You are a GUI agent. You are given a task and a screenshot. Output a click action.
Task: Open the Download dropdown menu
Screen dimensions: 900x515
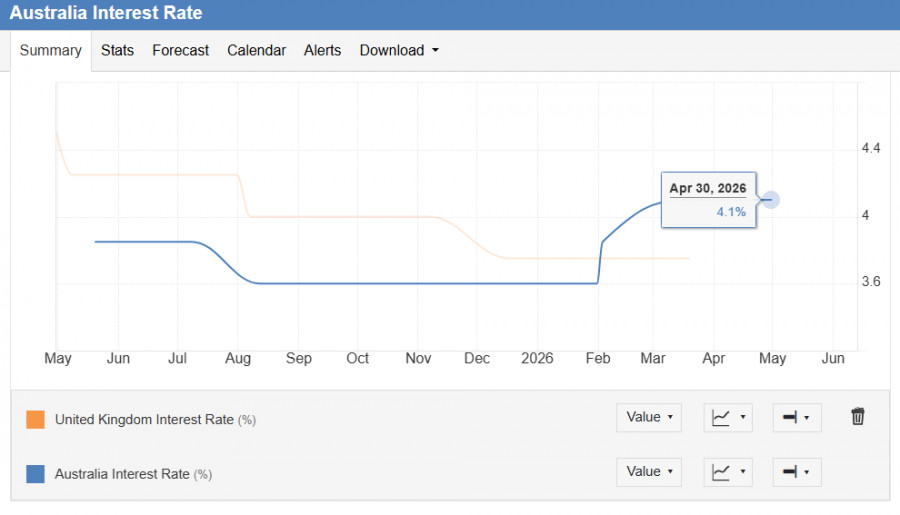399,50
